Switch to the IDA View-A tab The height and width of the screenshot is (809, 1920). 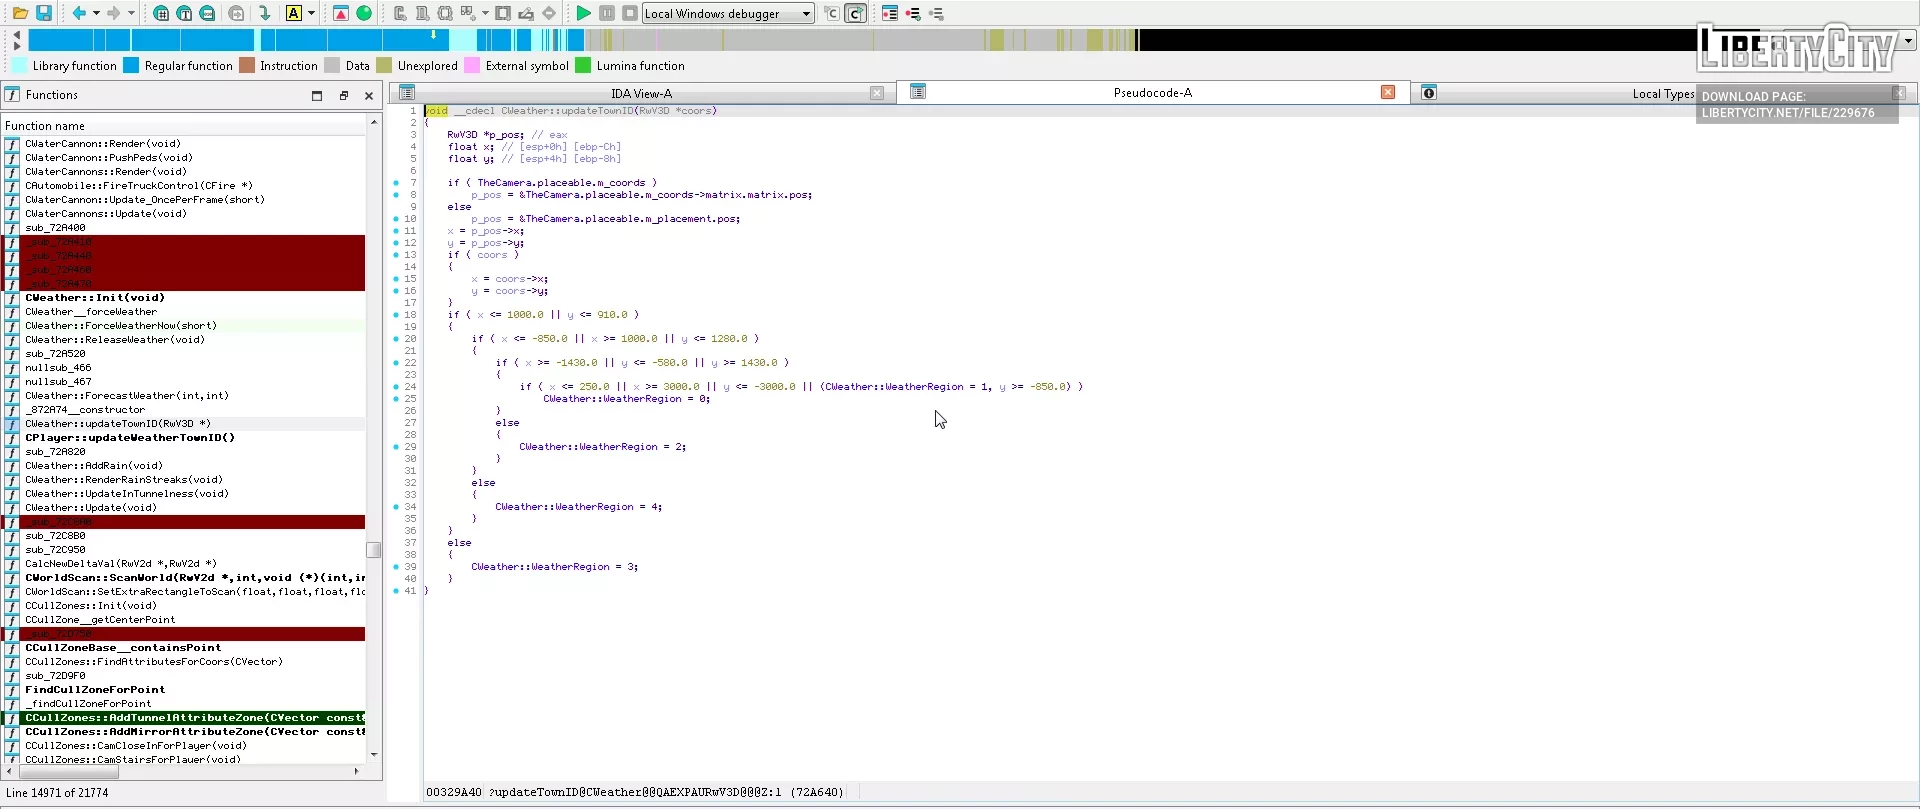click(641, 93)
